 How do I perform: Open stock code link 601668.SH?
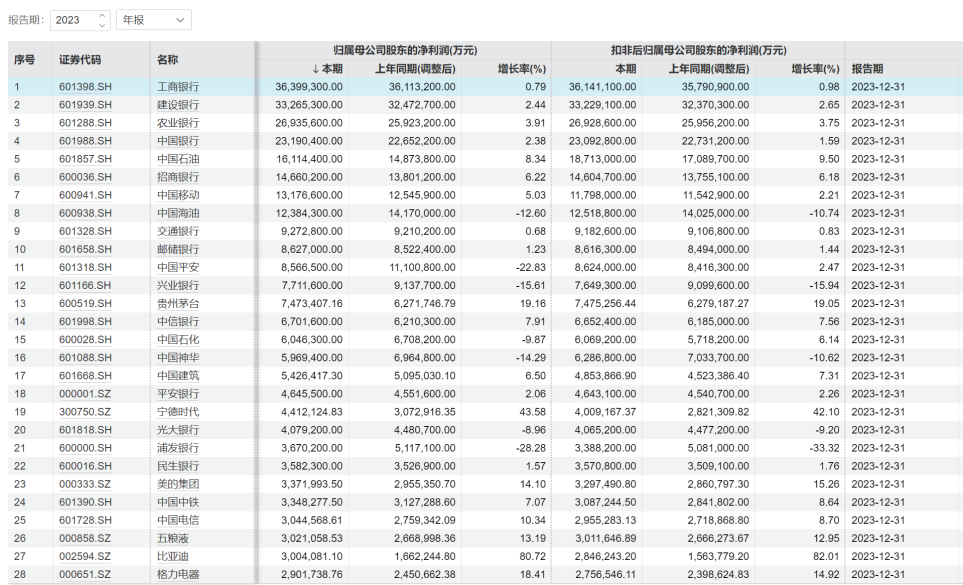click(85, 376)
